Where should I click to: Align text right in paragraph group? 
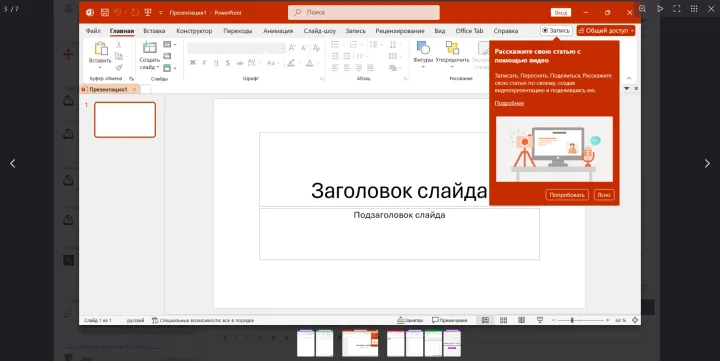(x=359, y=68)
